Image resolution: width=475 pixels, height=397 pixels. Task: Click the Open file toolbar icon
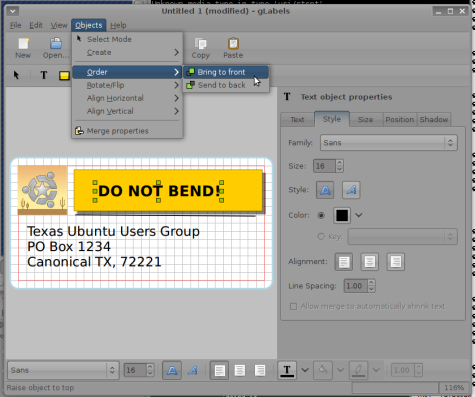pos(56,44)
